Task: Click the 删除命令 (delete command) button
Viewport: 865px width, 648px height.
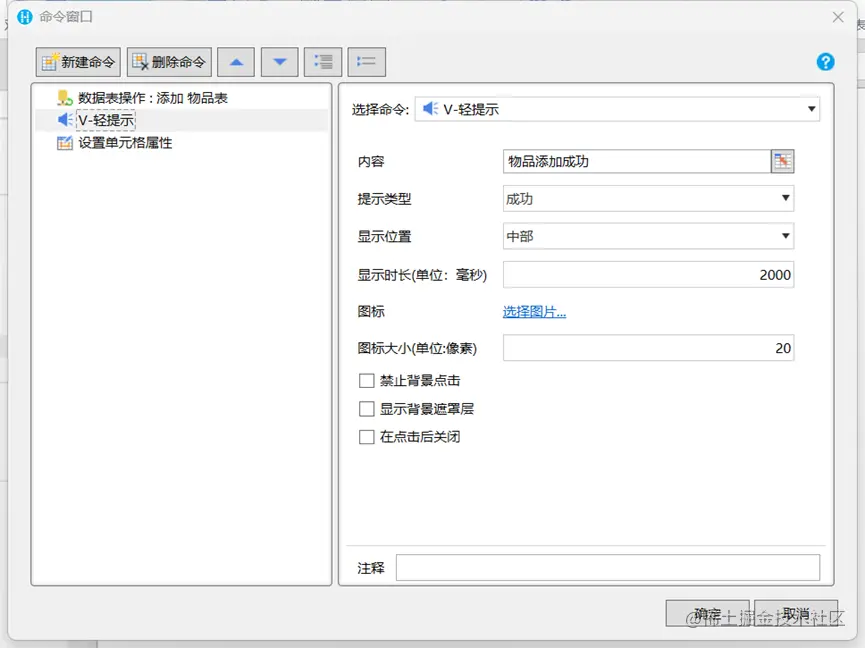Action: tap(169, 61)
